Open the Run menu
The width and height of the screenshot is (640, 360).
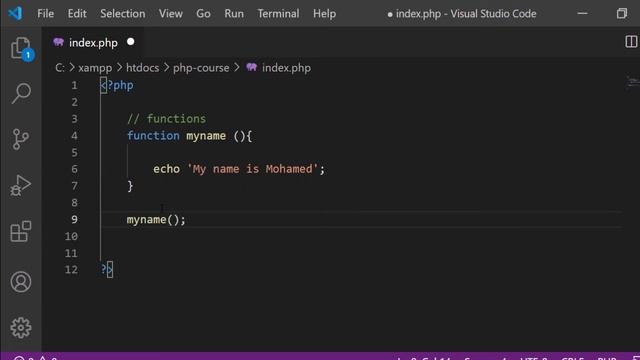234,13
